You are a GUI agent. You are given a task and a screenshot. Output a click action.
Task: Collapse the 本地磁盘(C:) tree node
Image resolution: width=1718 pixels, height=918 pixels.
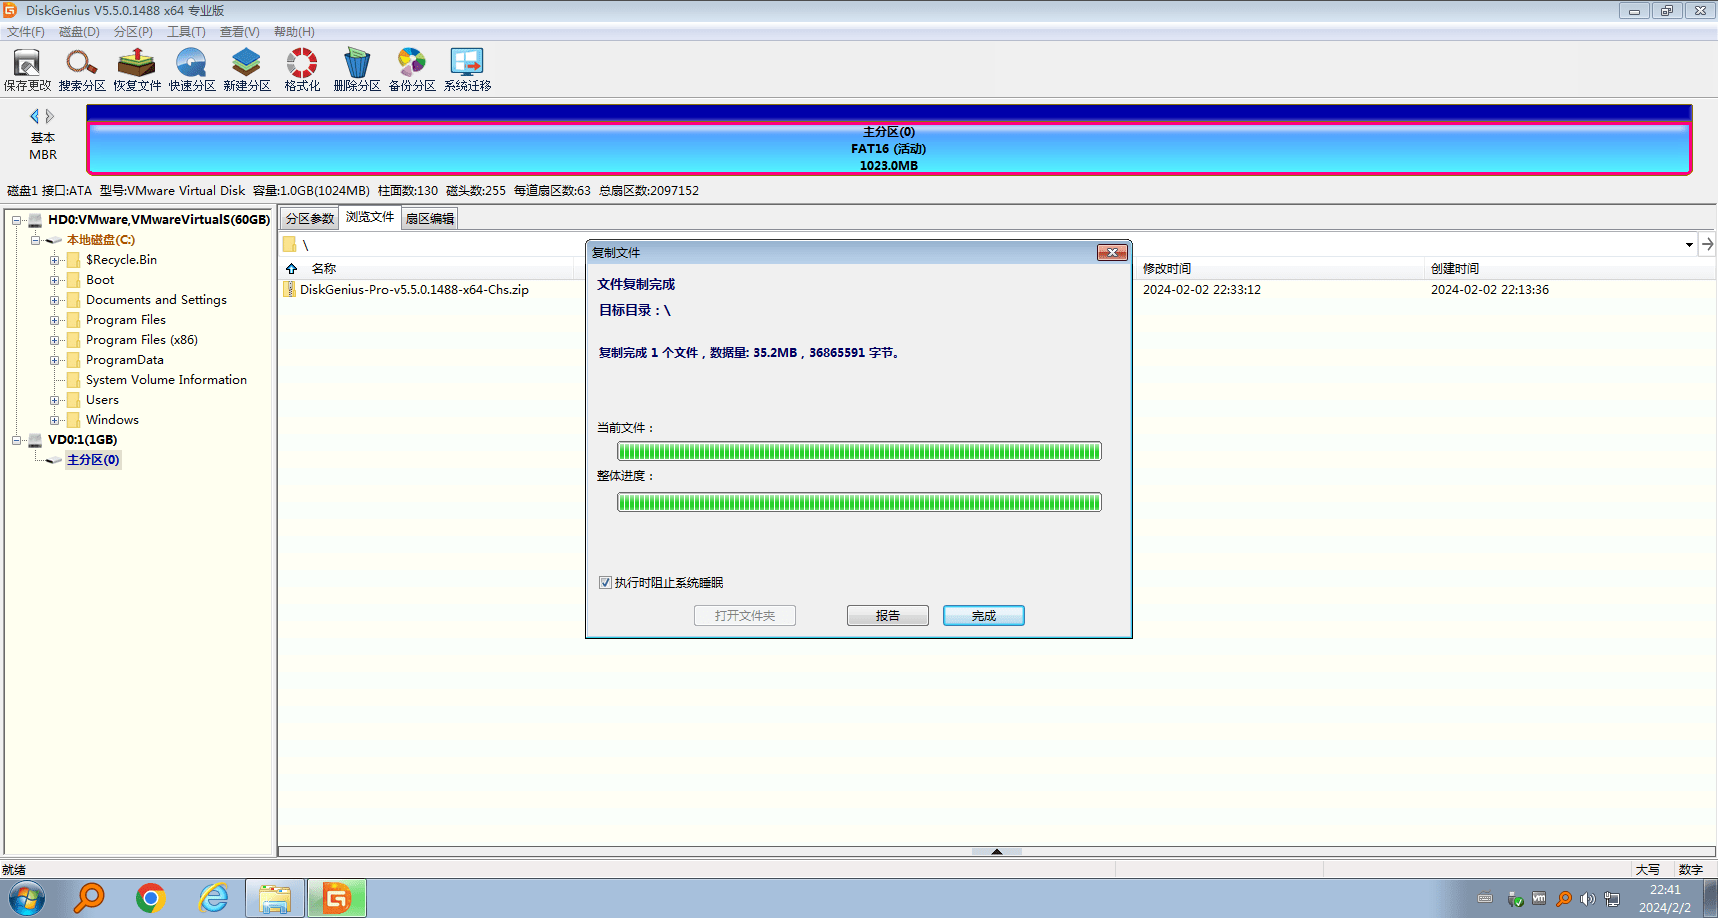(x=36, y=240)
